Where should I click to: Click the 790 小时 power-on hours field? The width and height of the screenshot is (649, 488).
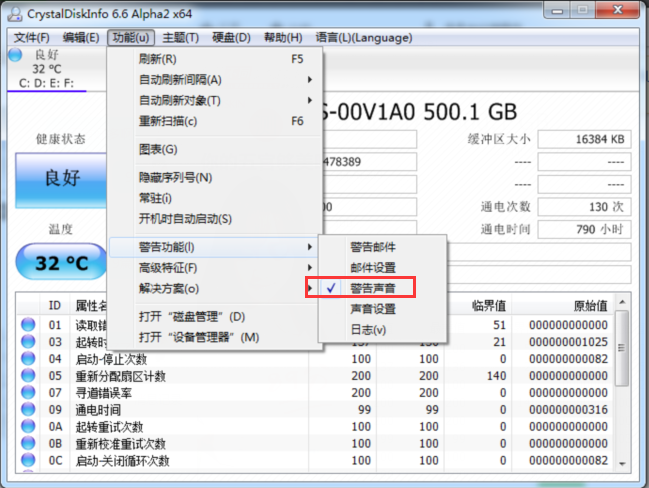pyautogui.click(x=584, y=229)
